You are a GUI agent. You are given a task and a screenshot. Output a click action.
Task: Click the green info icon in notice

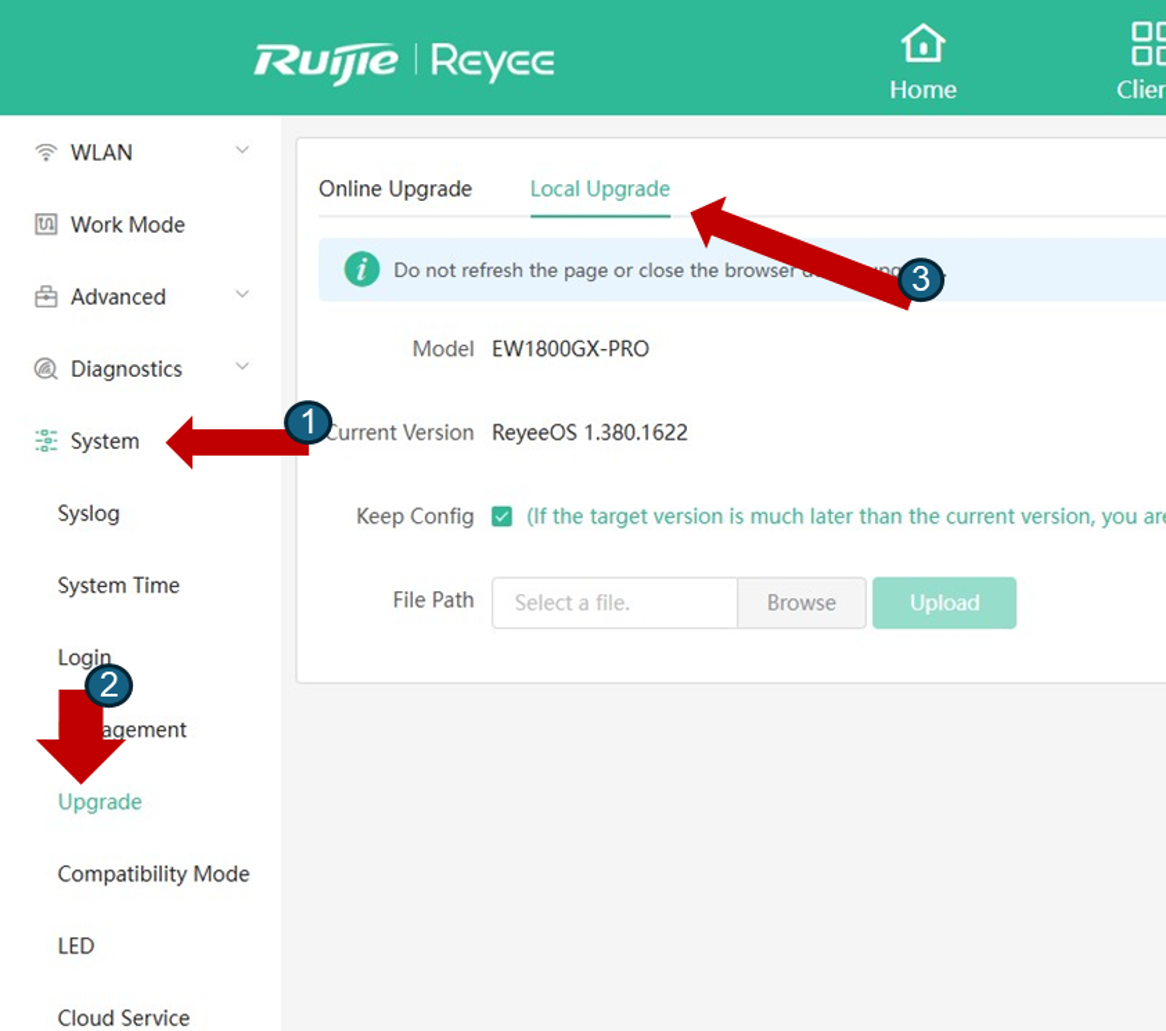362,269
